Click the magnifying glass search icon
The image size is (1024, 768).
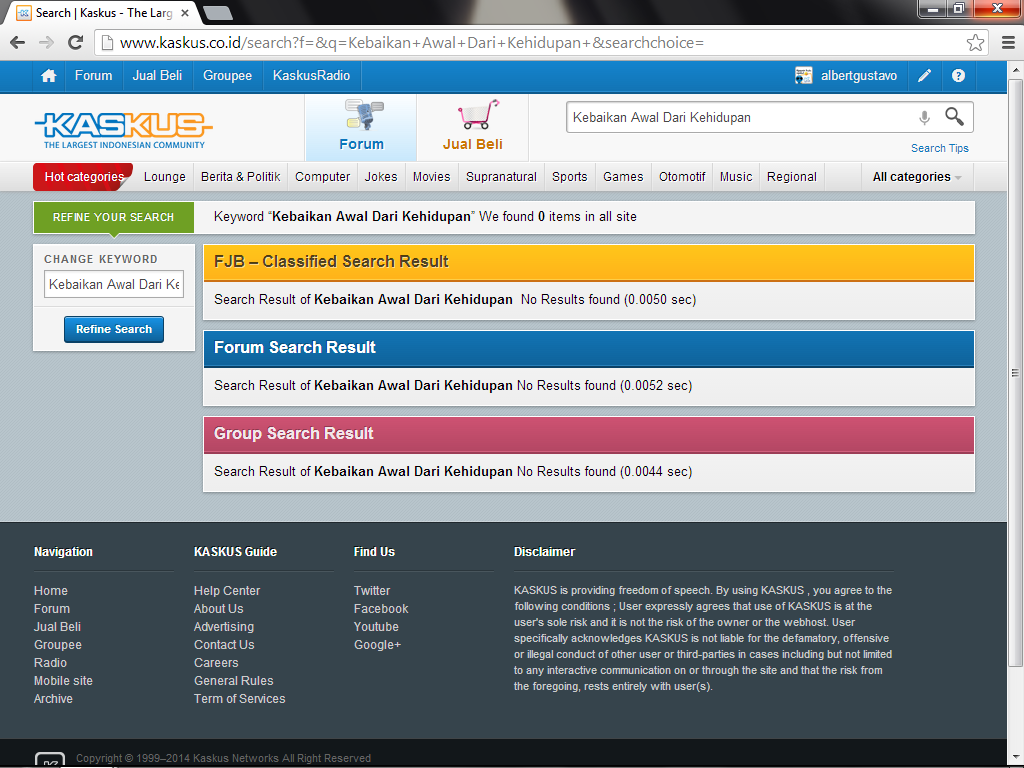point(954,117)
